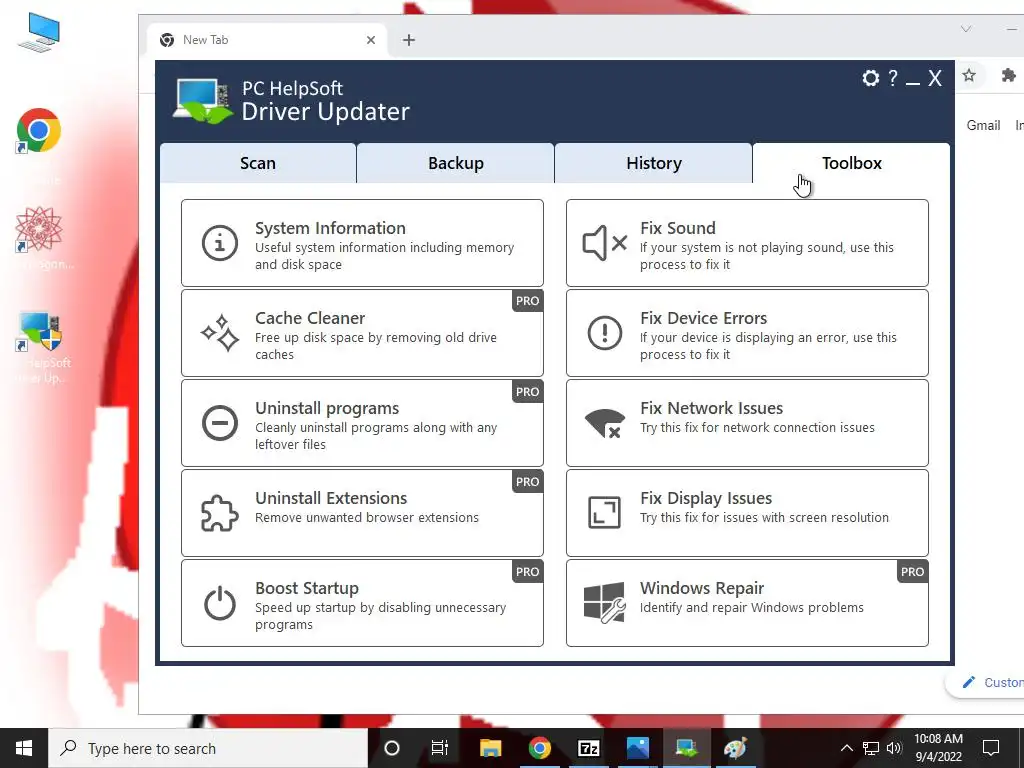Switch to the Scan tab

click(x=258, y=163)
